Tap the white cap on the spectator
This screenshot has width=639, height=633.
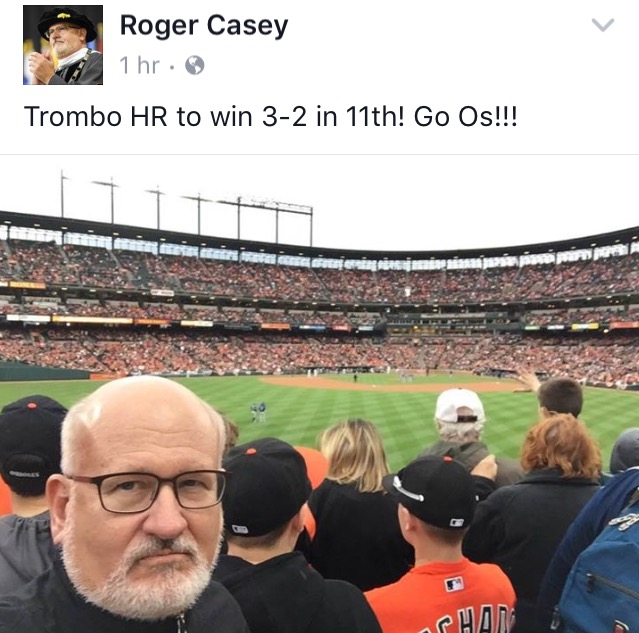[459, 406]
